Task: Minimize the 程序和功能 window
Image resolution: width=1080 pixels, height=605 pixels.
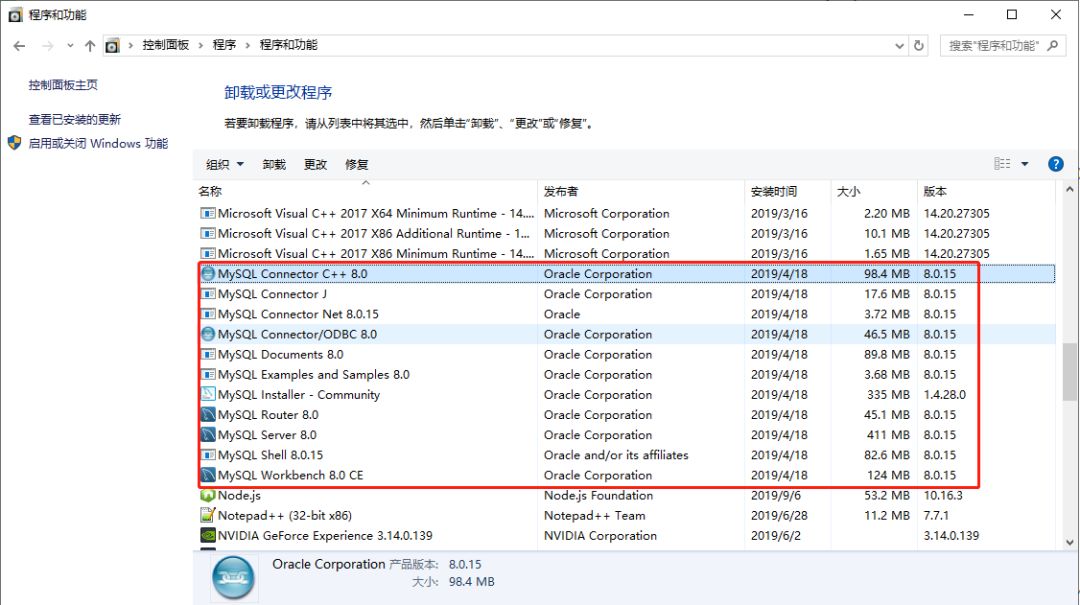Action: (968, 14)
